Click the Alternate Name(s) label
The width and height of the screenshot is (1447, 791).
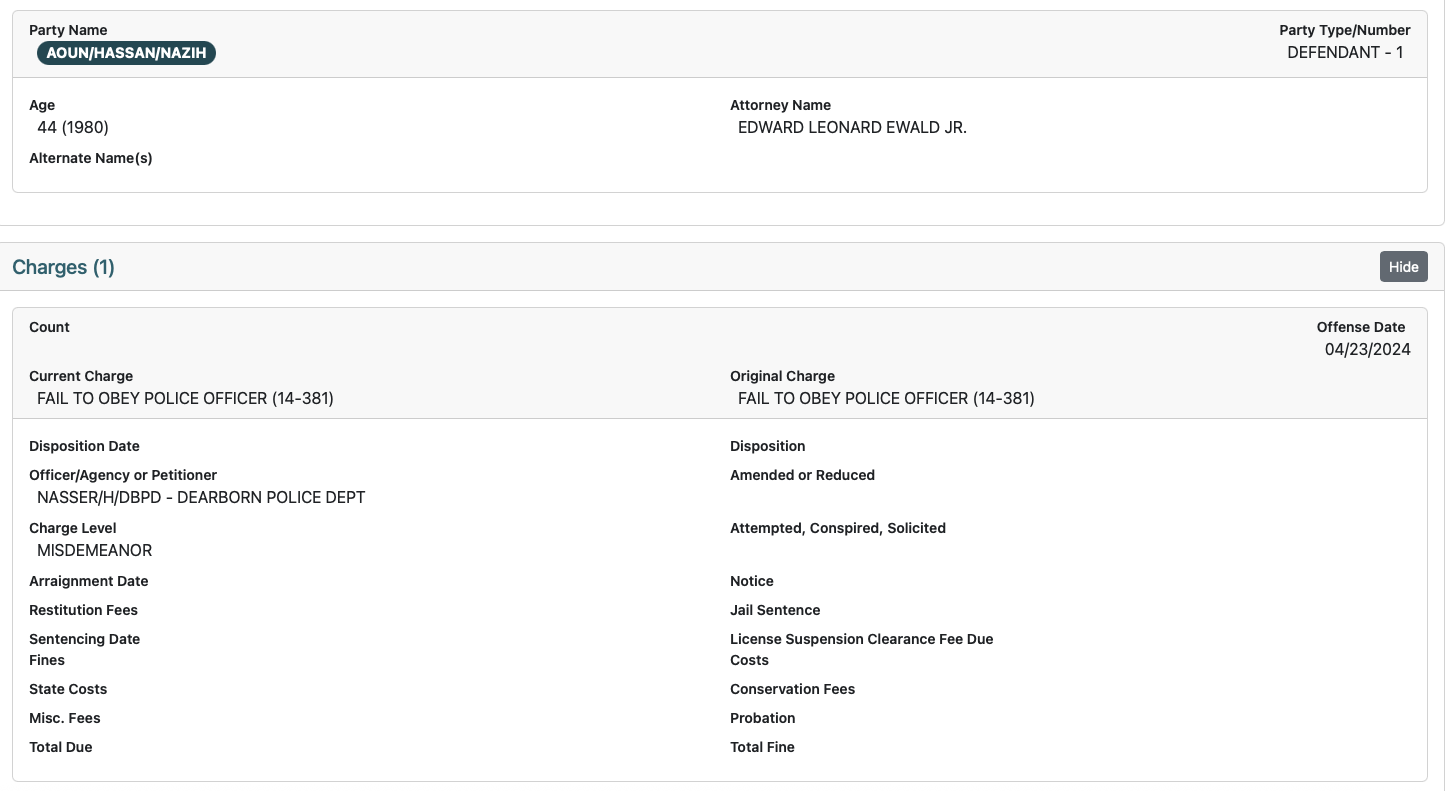[x=91, y=158]
